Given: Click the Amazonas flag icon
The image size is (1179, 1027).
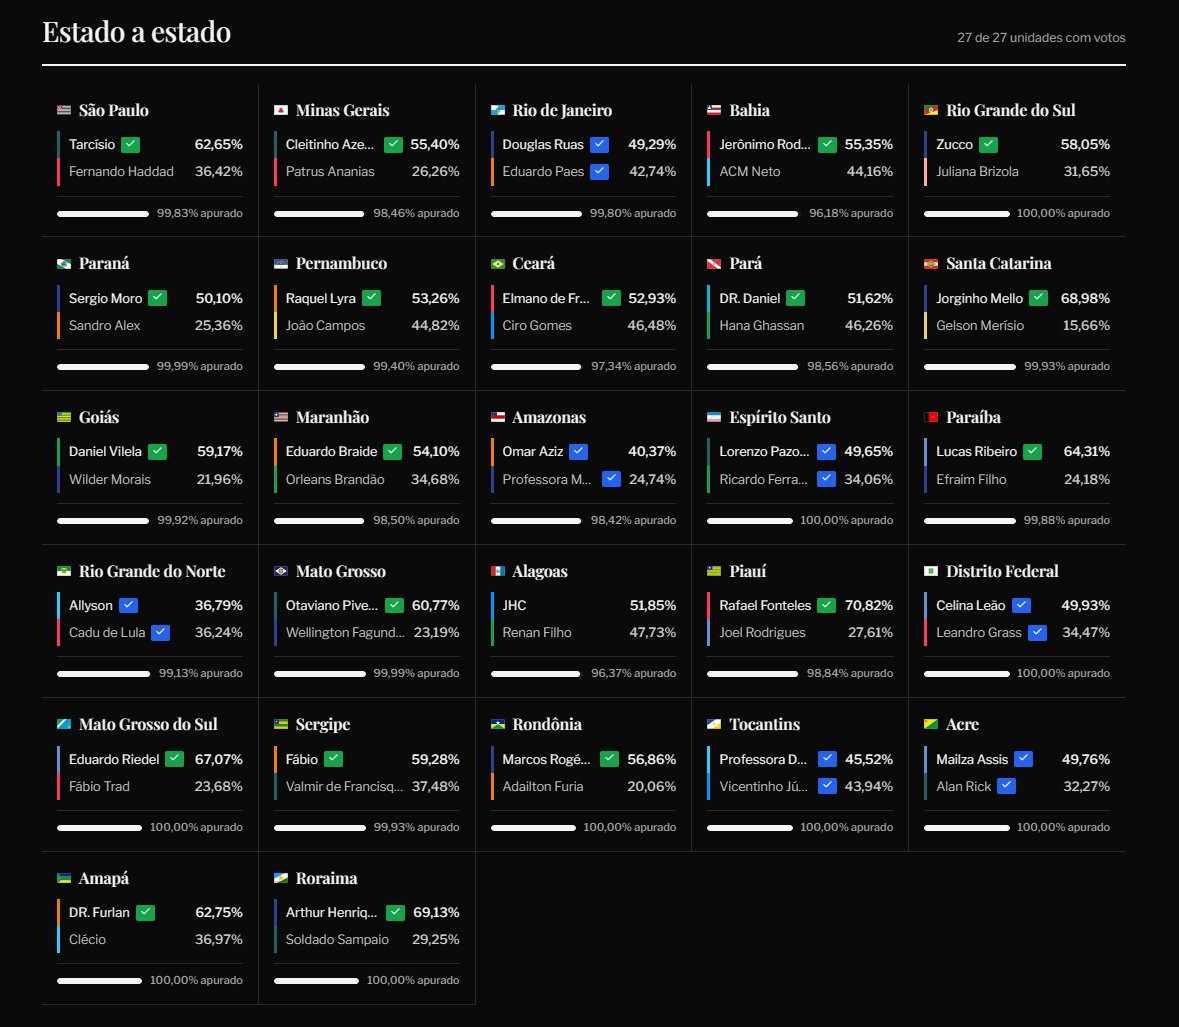Looking at the screenshot, I should point(498,417).
